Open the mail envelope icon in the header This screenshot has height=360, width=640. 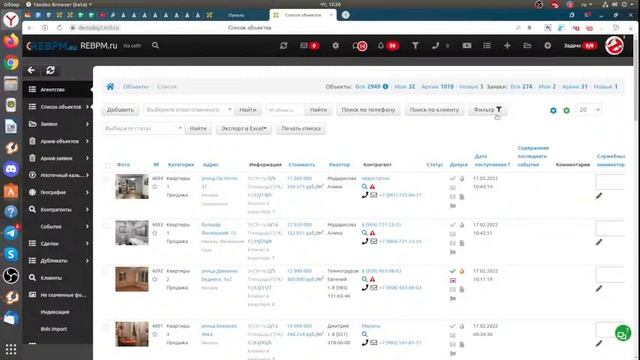pyautogui.click(x=304, y=46)
